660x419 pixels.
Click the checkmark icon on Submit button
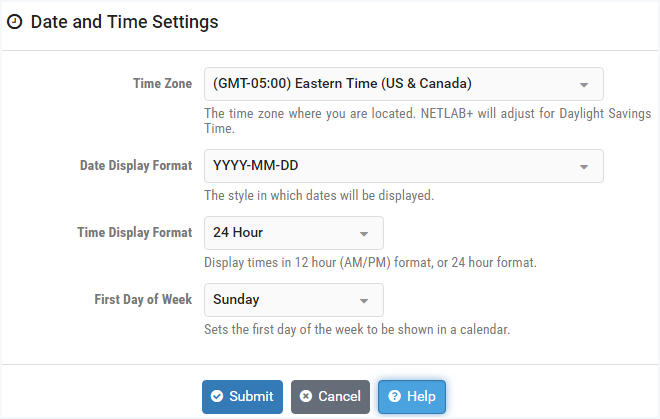click(x=217, y=396)
